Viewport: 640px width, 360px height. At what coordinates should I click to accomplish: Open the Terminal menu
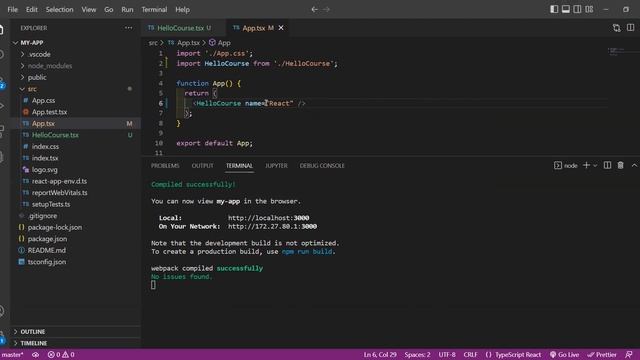(154, 9)
